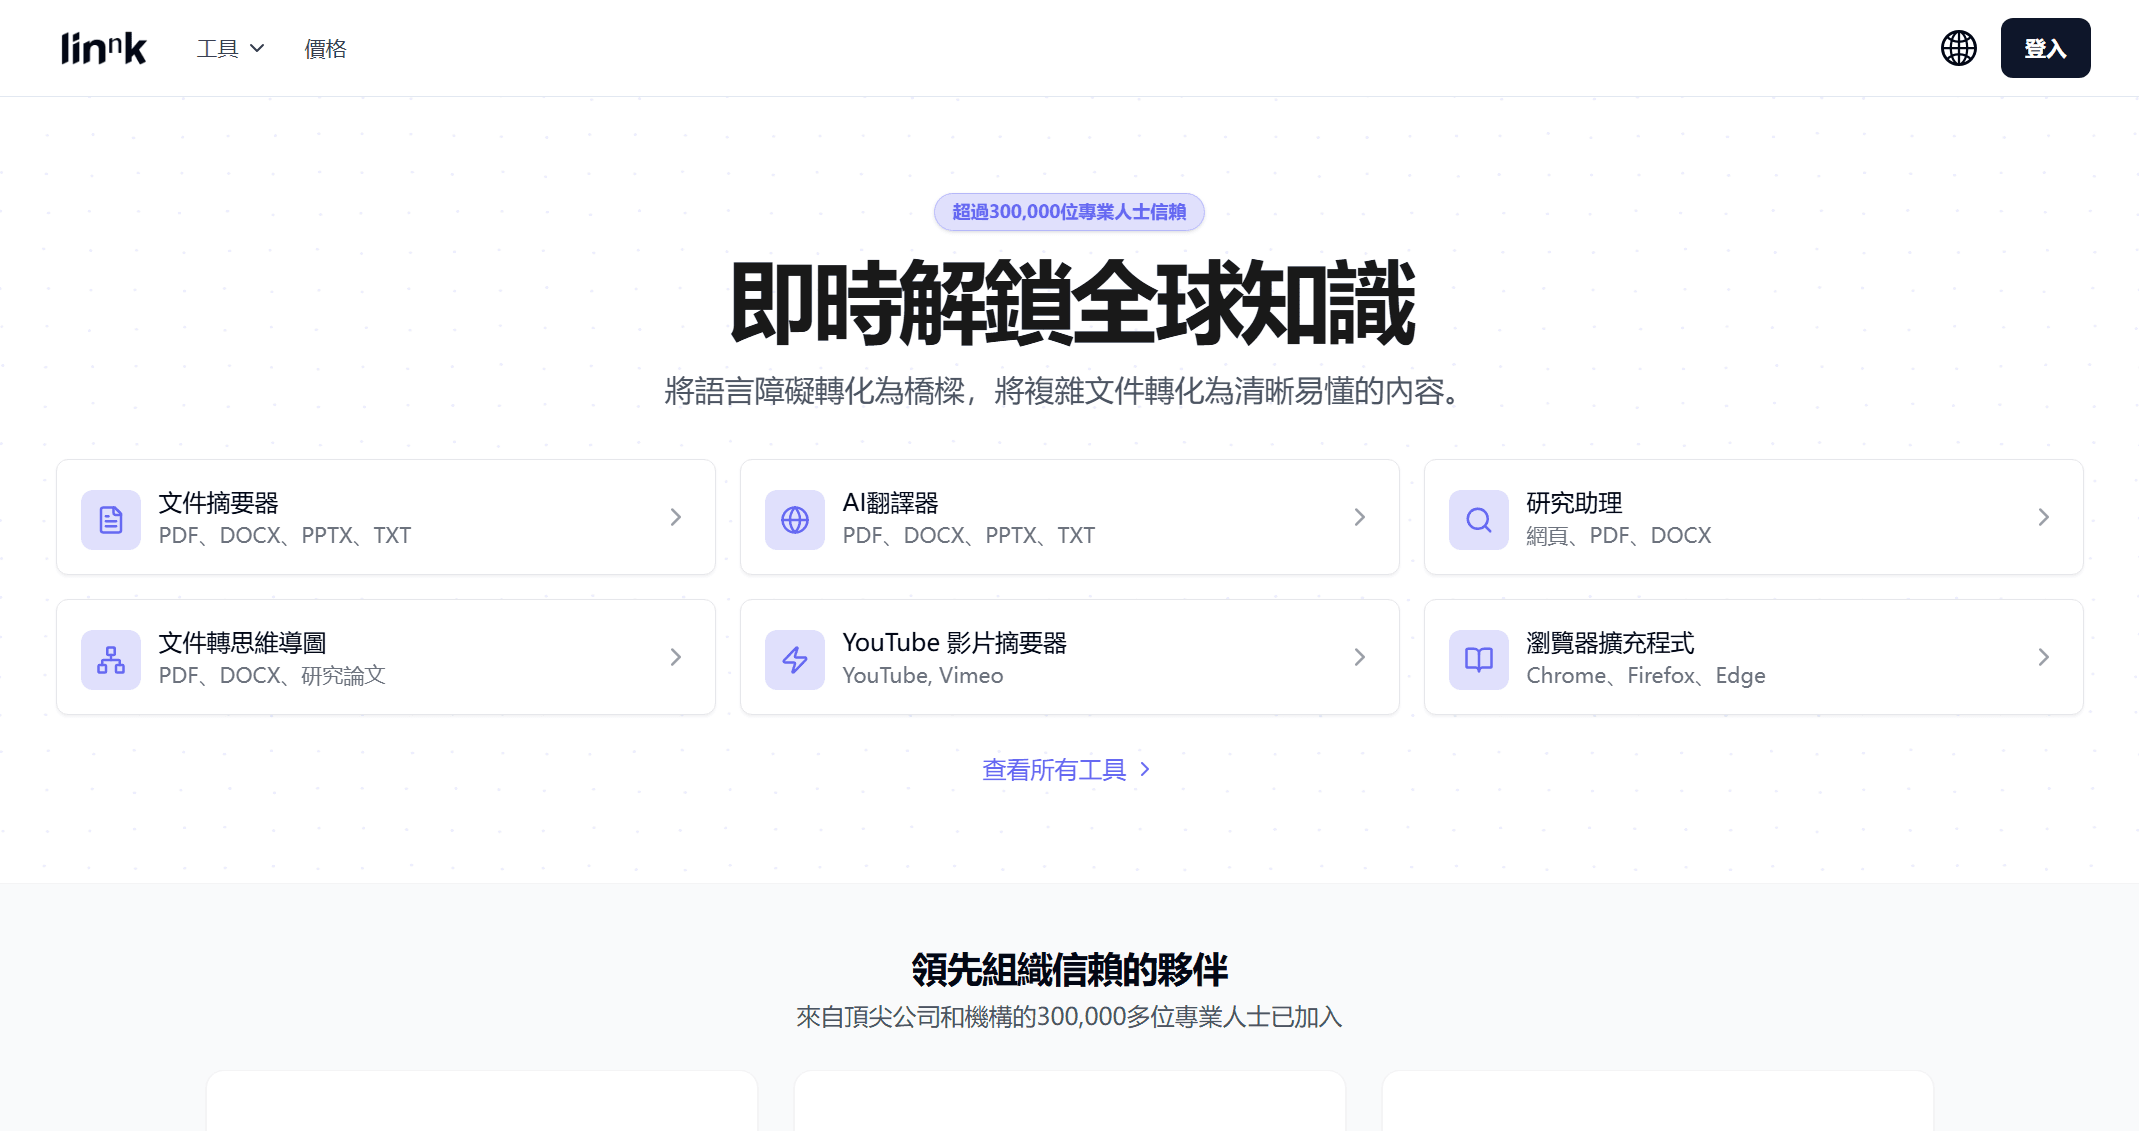Open the 文件轉思維導圖 flowchart icon
Viewport: 2139px width, 1131px height.
pyautogui.click(x=111, y=659)
